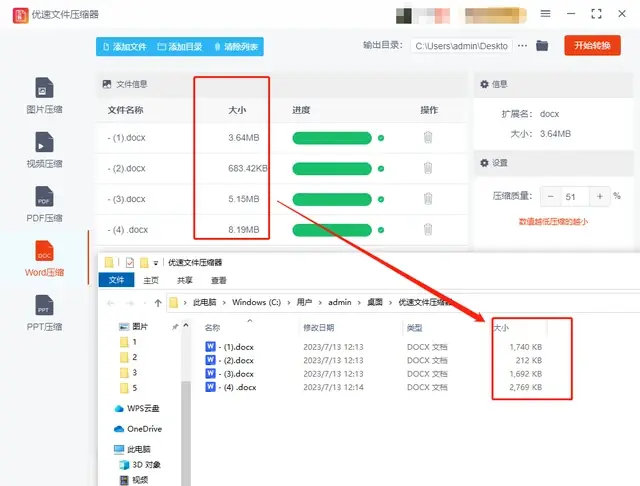Image resolution: width=640 pixels, height=486 pixels.
Task: Delete the (1).docx row via trash icon
Action: click(428, 138)
